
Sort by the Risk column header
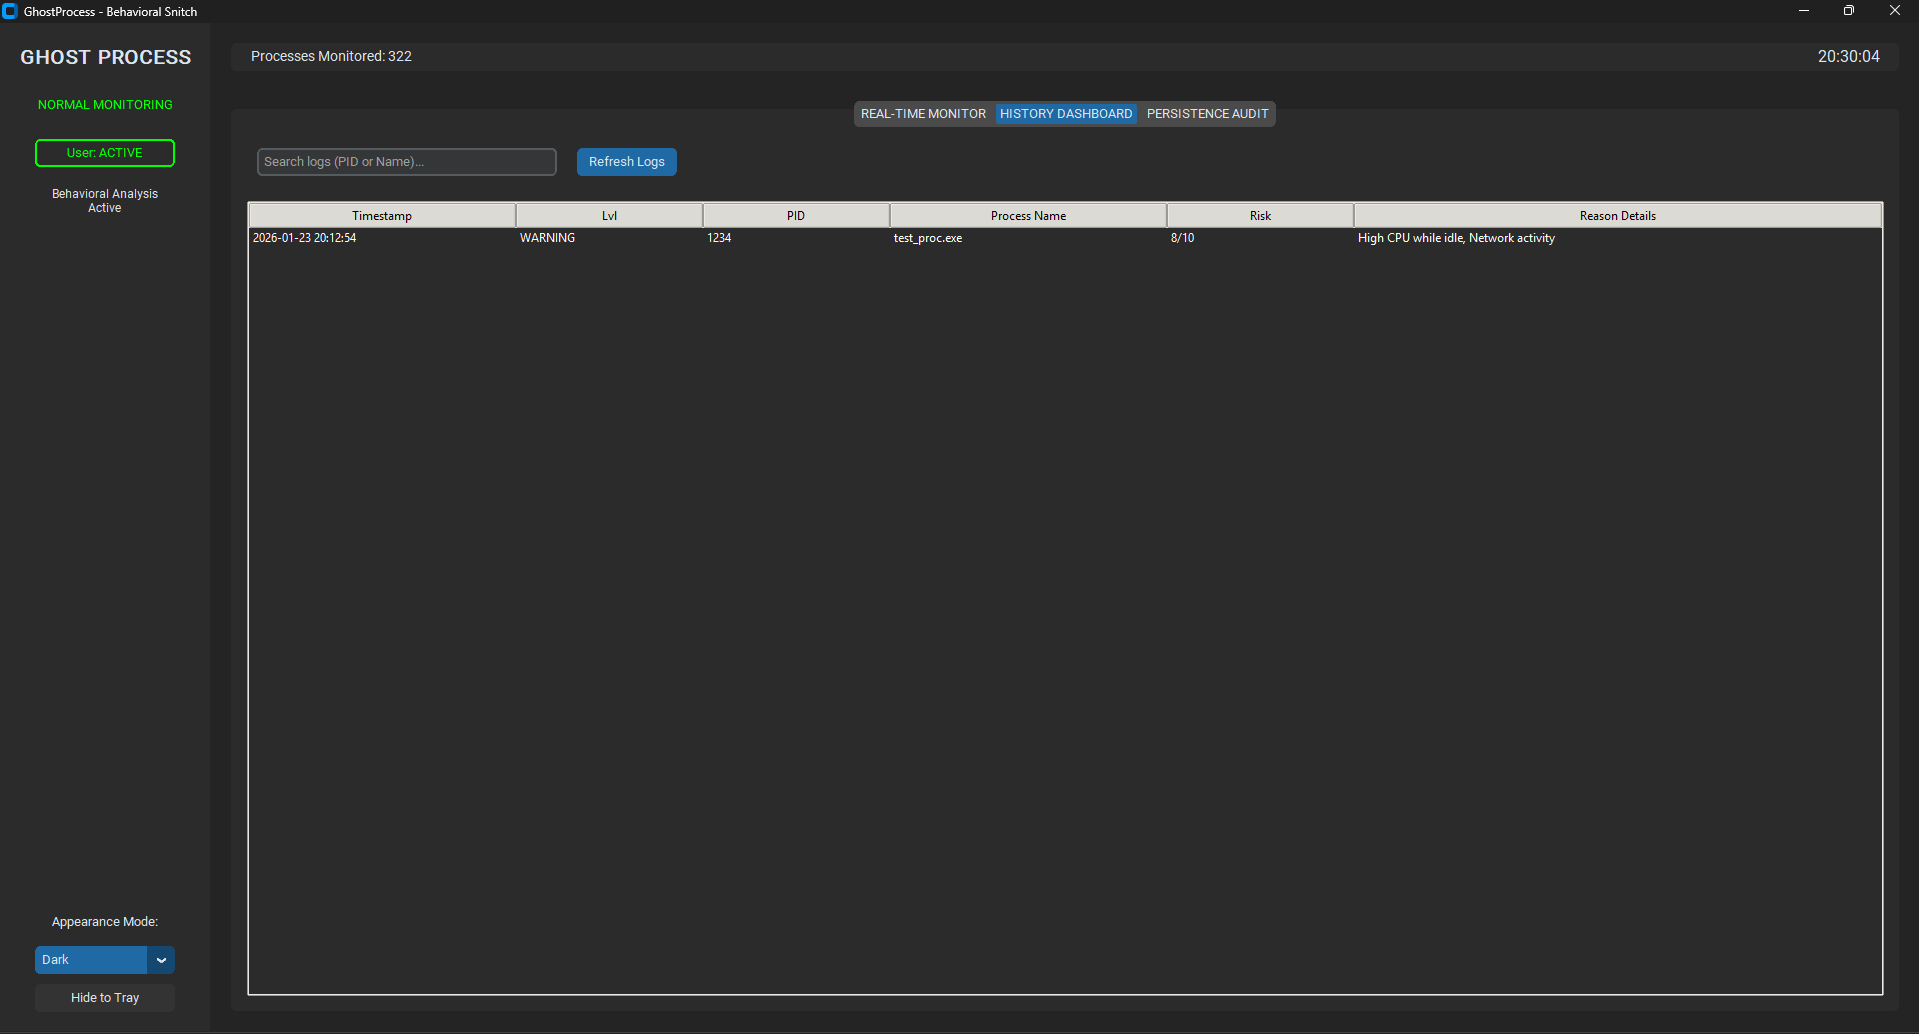(x=1260, y=216)
